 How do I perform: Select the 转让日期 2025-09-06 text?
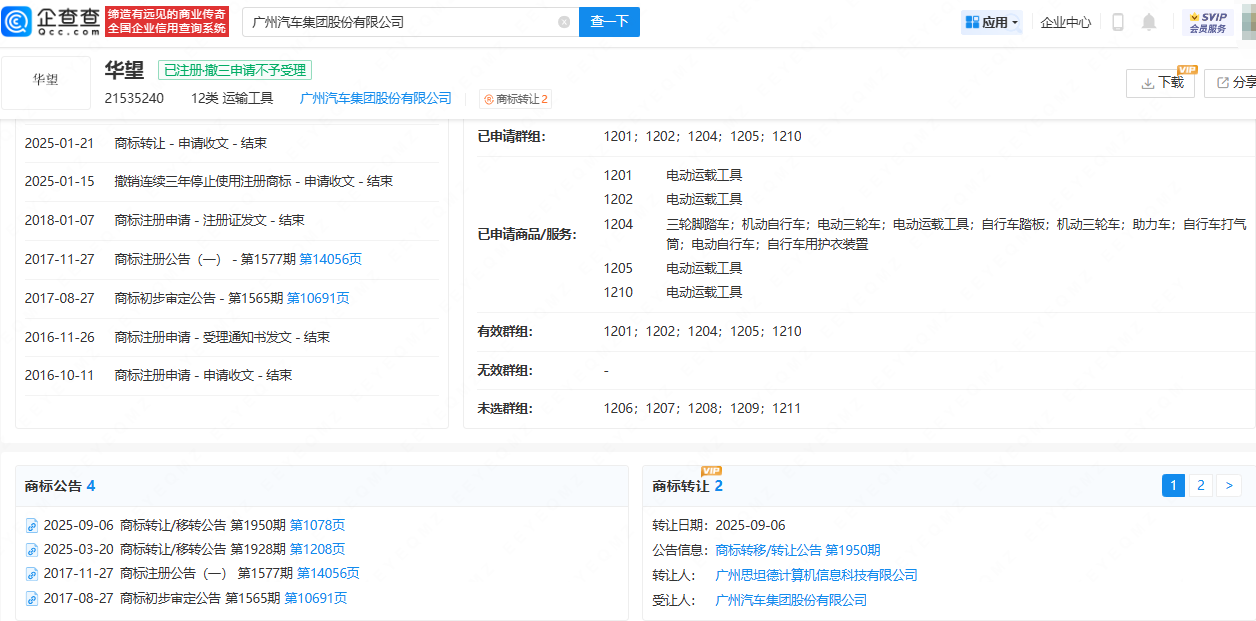click(719, 525)
